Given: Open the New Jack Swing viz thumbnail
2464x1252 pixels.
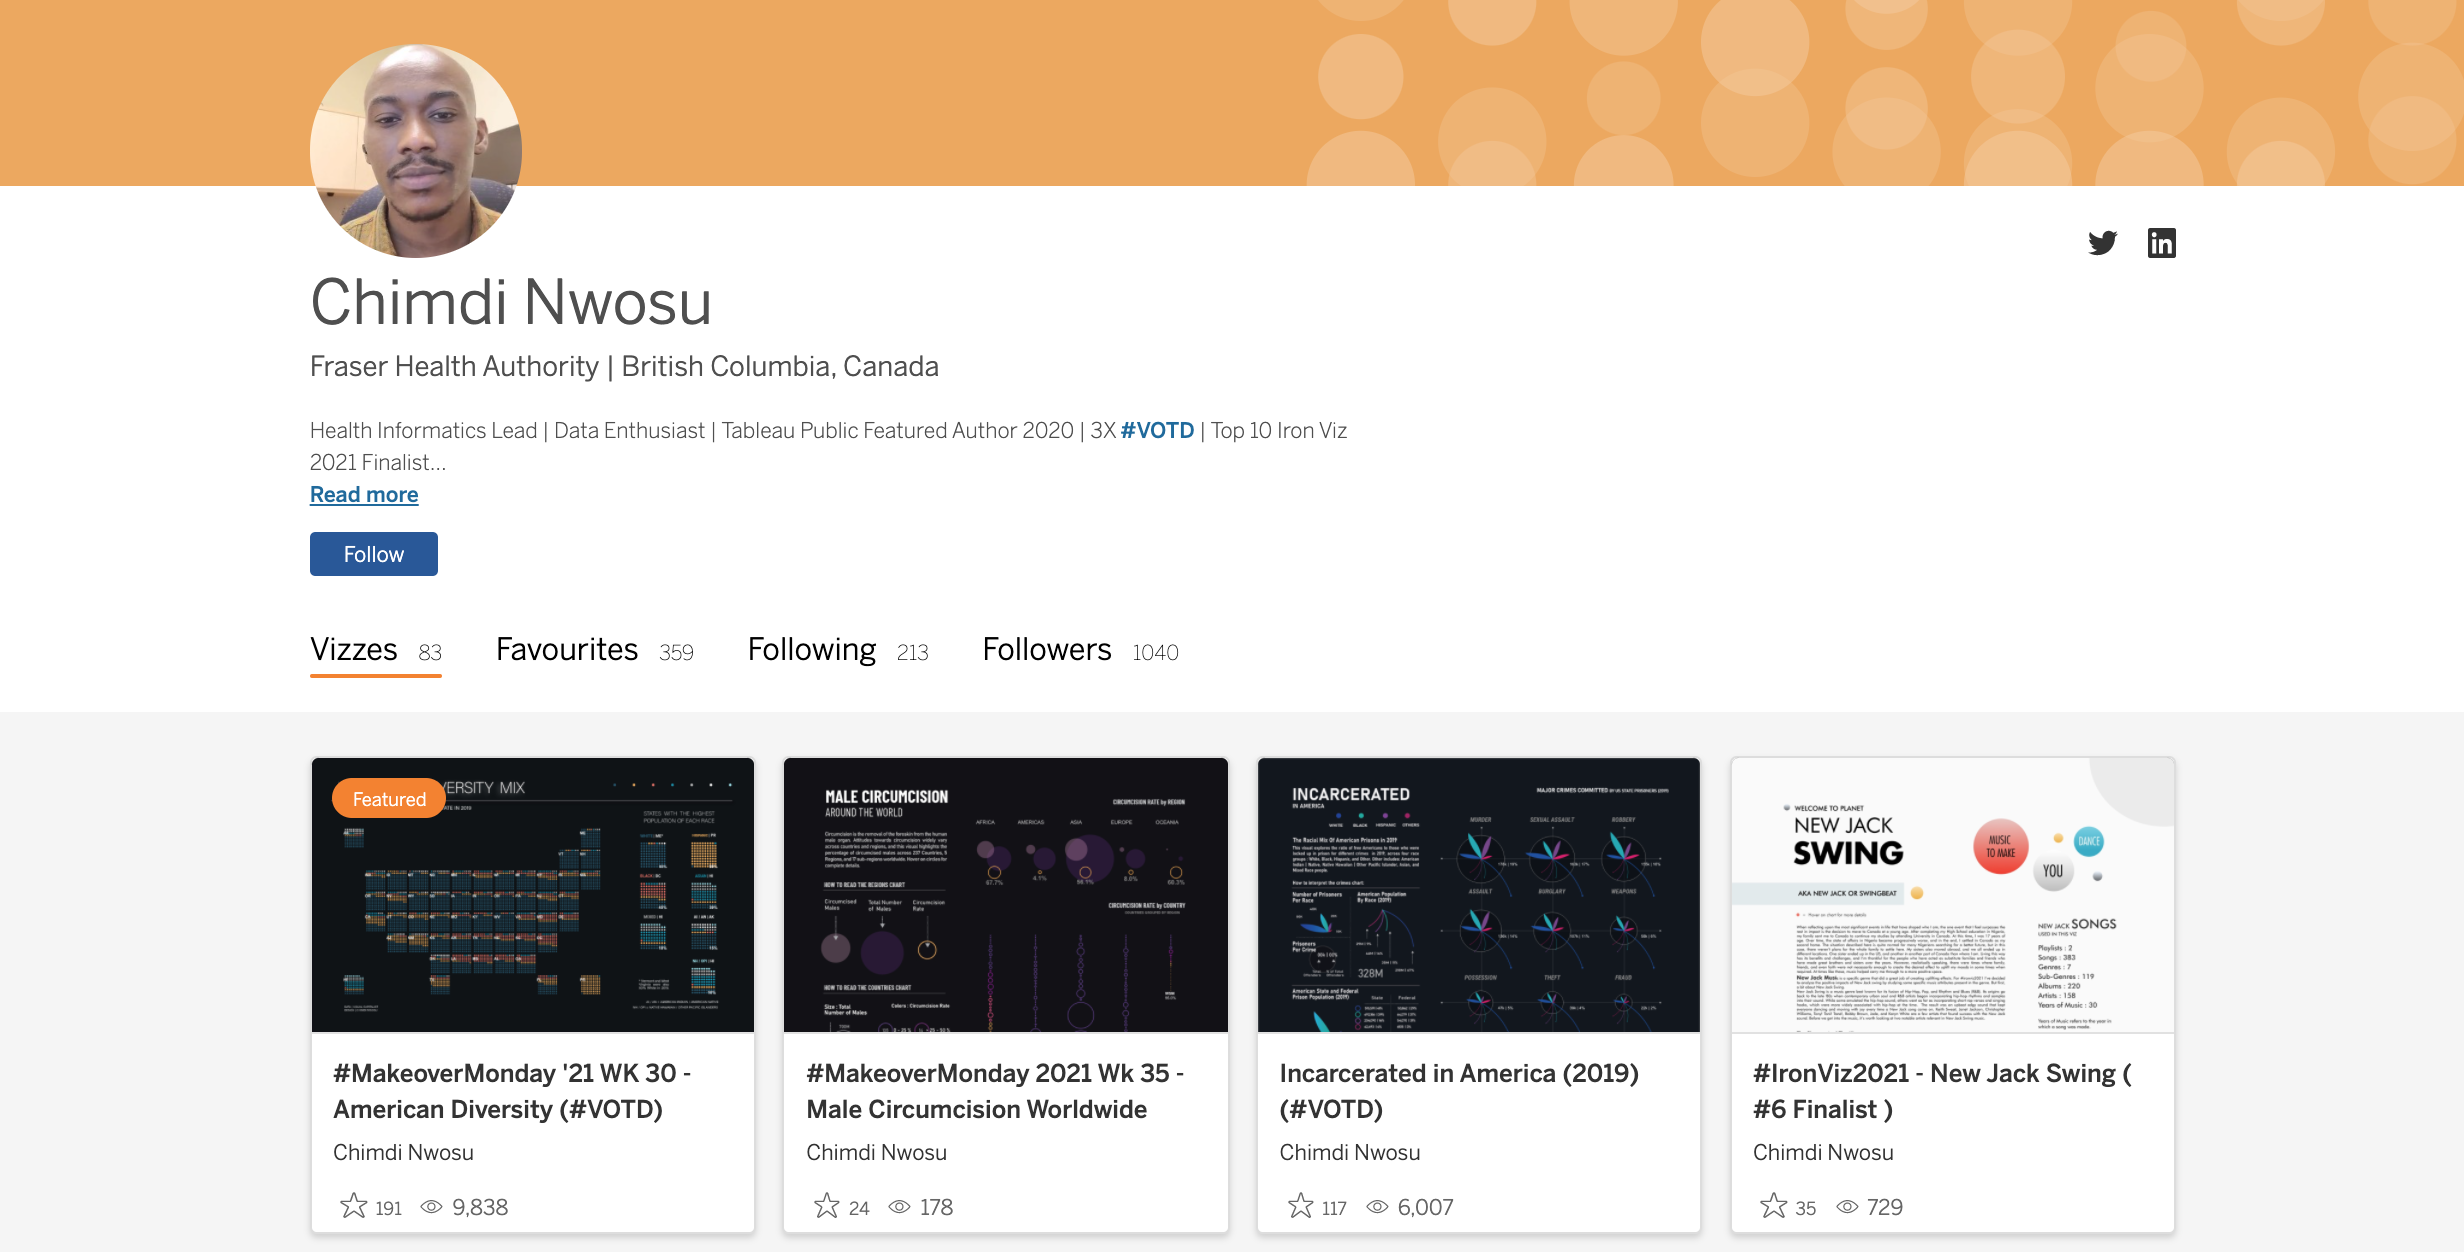Looking at the screenshot, I should (x=1952, y=895).
